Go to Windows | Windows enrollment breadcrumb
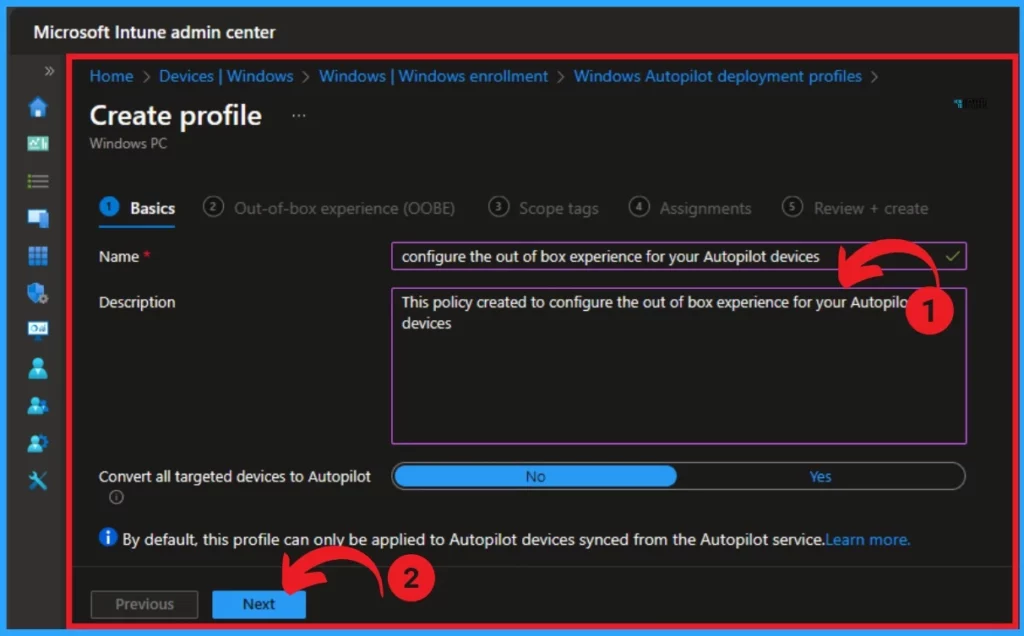This screenshot has height=636, width=1024. [x=434, y=76]
